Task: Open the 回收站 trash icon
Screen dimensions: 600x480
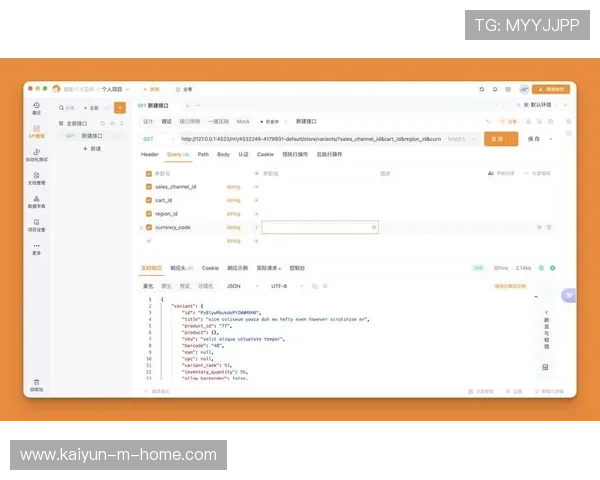Action: pos(37,384)
